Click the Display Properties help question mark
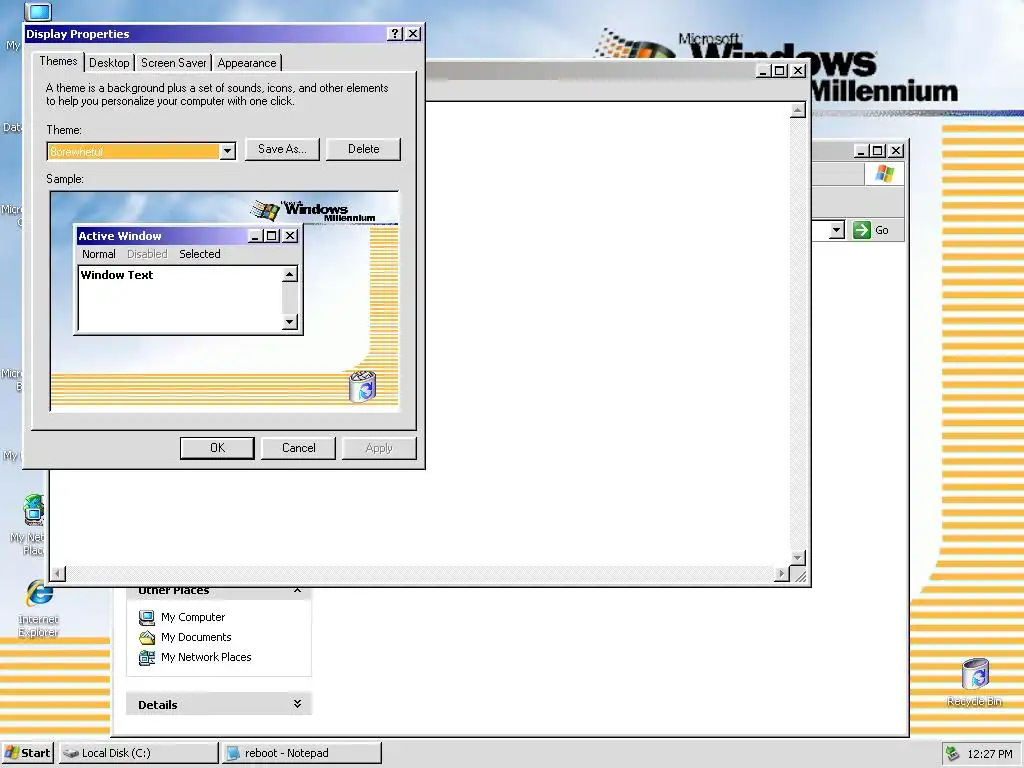This screenshot has height=768, width=1024. 394,34
